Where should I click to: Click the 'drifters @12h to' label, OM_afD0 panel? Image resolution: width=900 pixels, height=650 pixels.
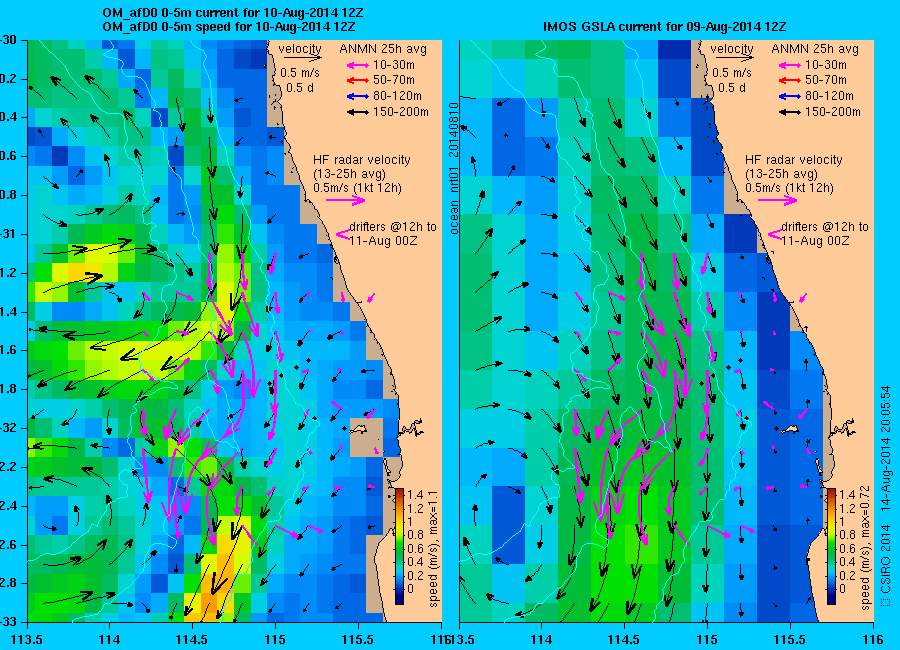pyautogui.click(x=393, y=227)
